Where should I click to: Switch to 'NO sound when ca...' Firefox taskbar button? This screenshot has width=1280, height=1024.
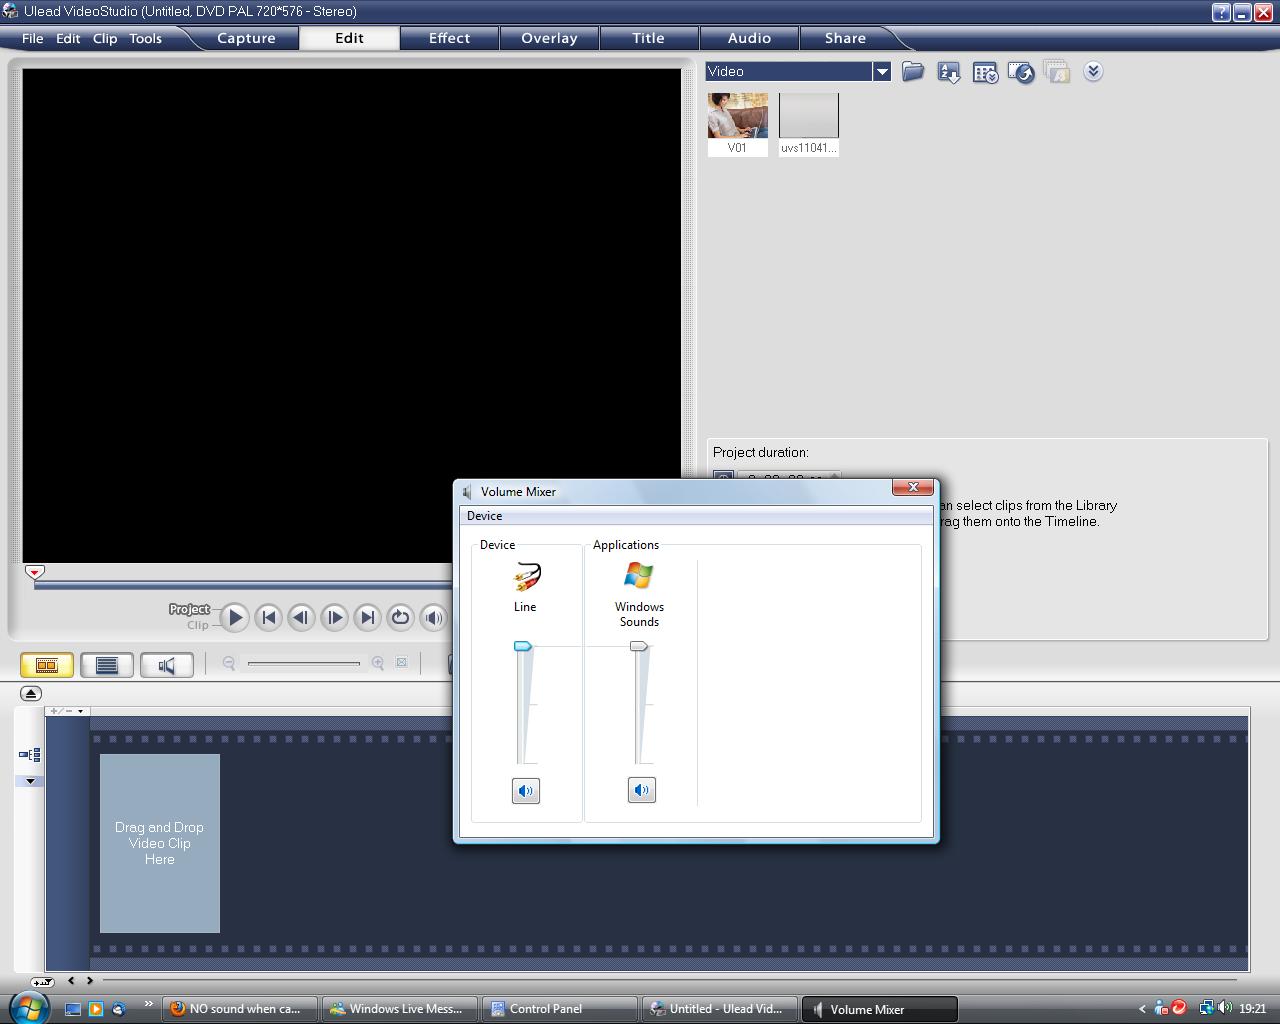[241, 1009]
